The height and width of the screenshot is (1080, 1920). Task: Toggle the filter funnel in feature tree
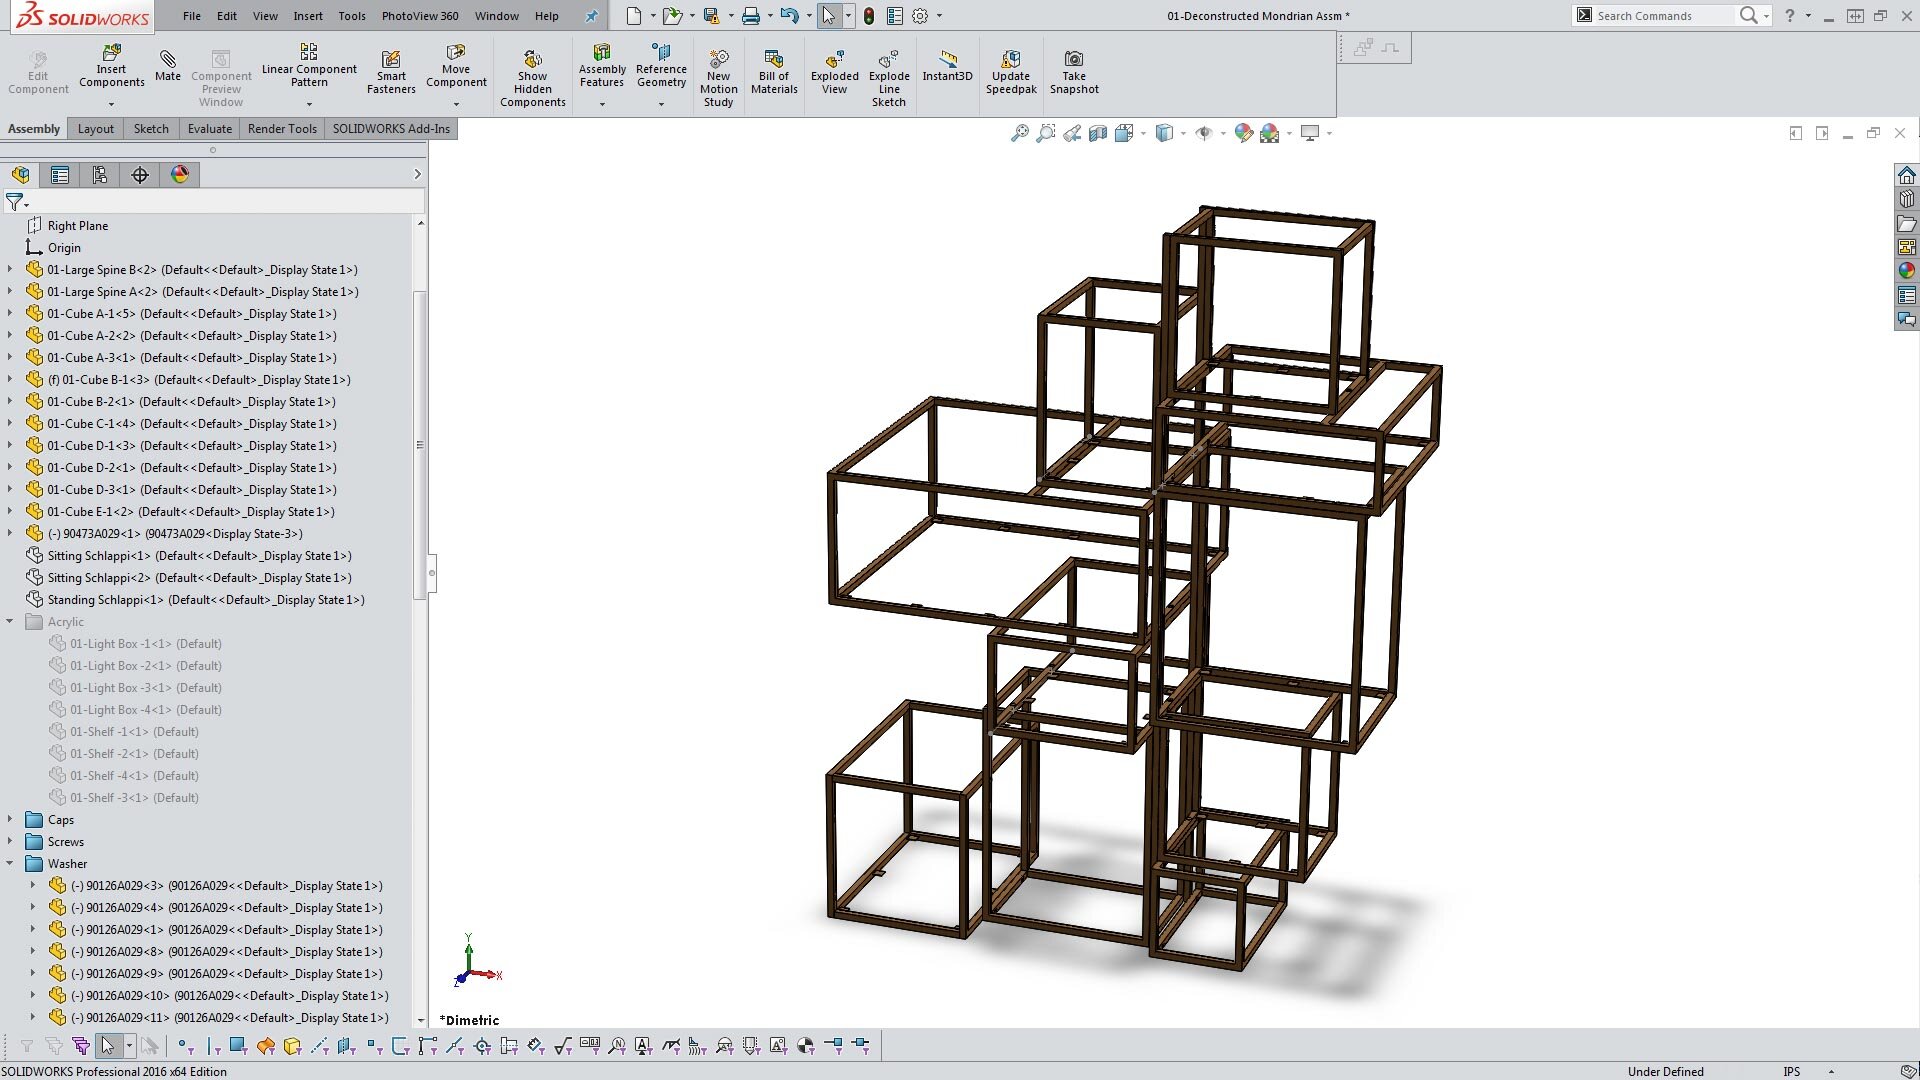coord(14,202)
